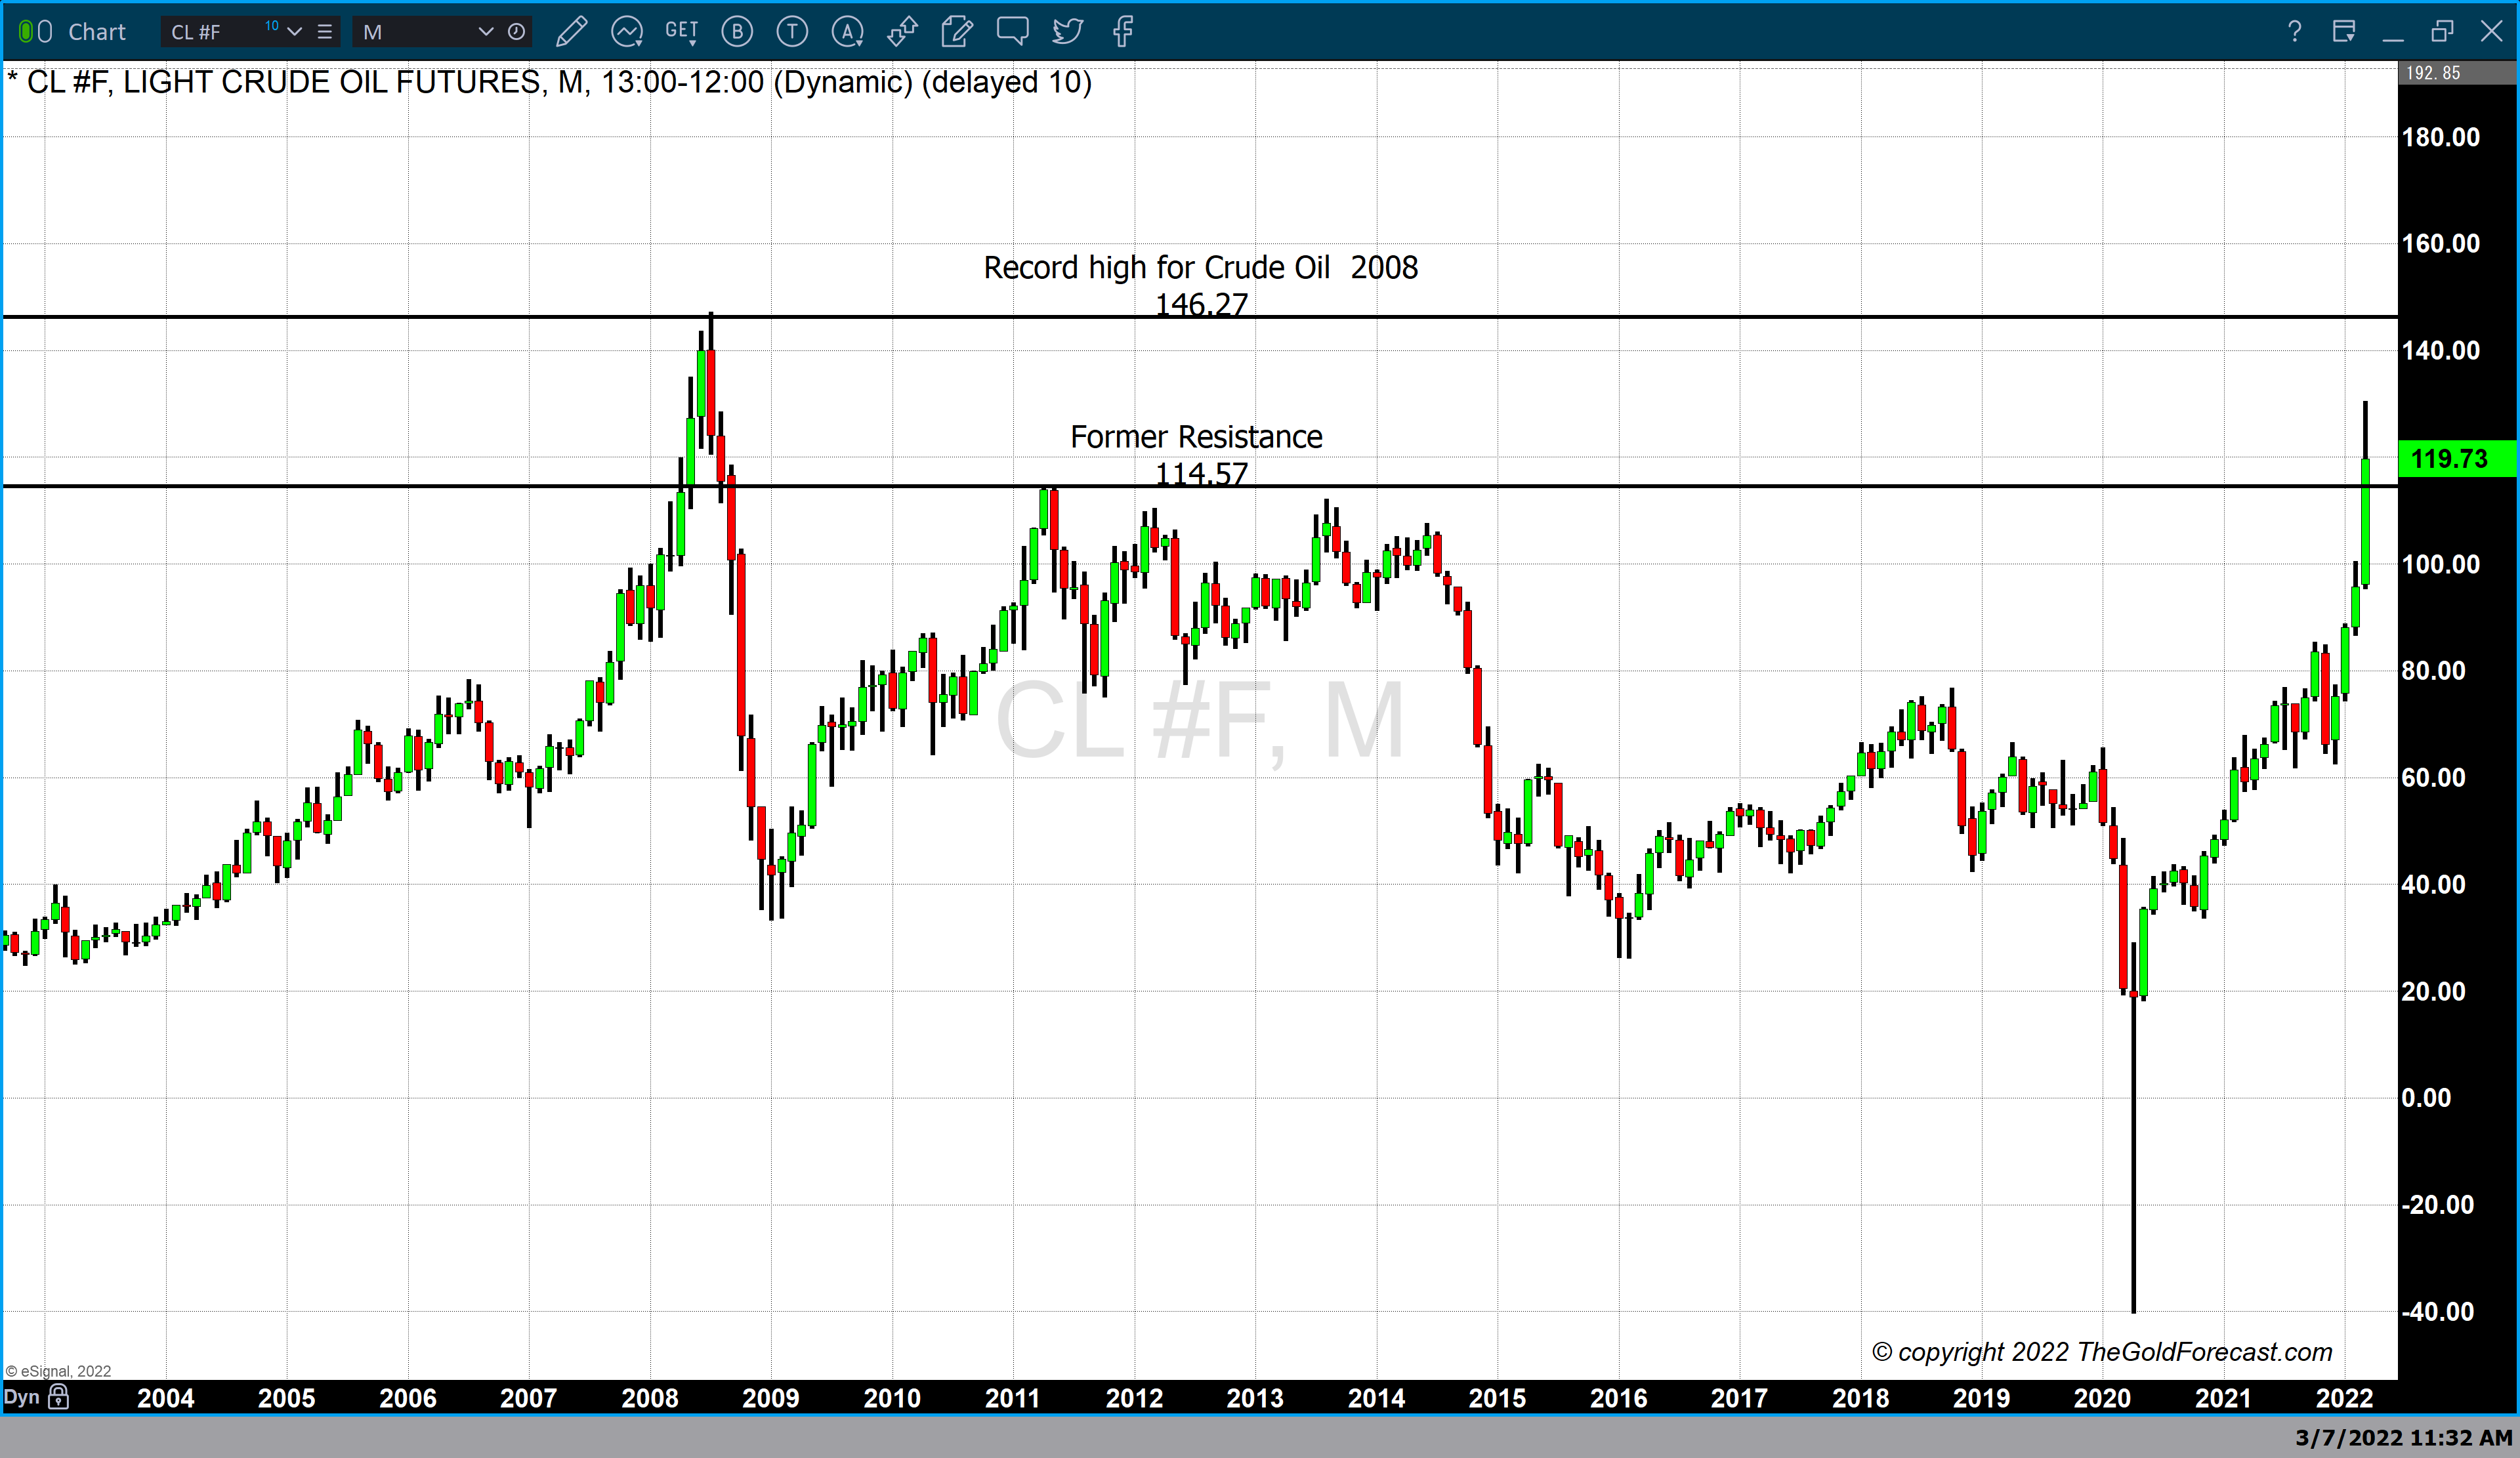Open the help question mark

2294,32
